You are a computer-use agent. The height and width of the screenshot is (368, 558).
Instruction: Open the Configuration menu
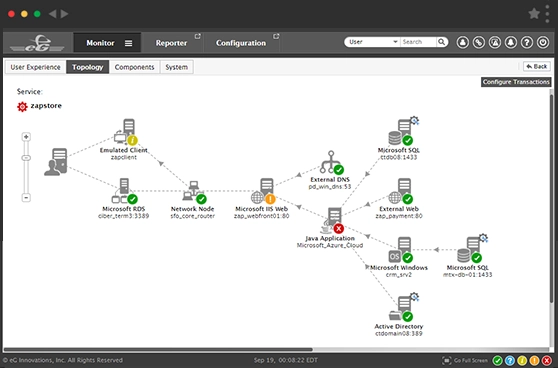click(x=241, y=43)
